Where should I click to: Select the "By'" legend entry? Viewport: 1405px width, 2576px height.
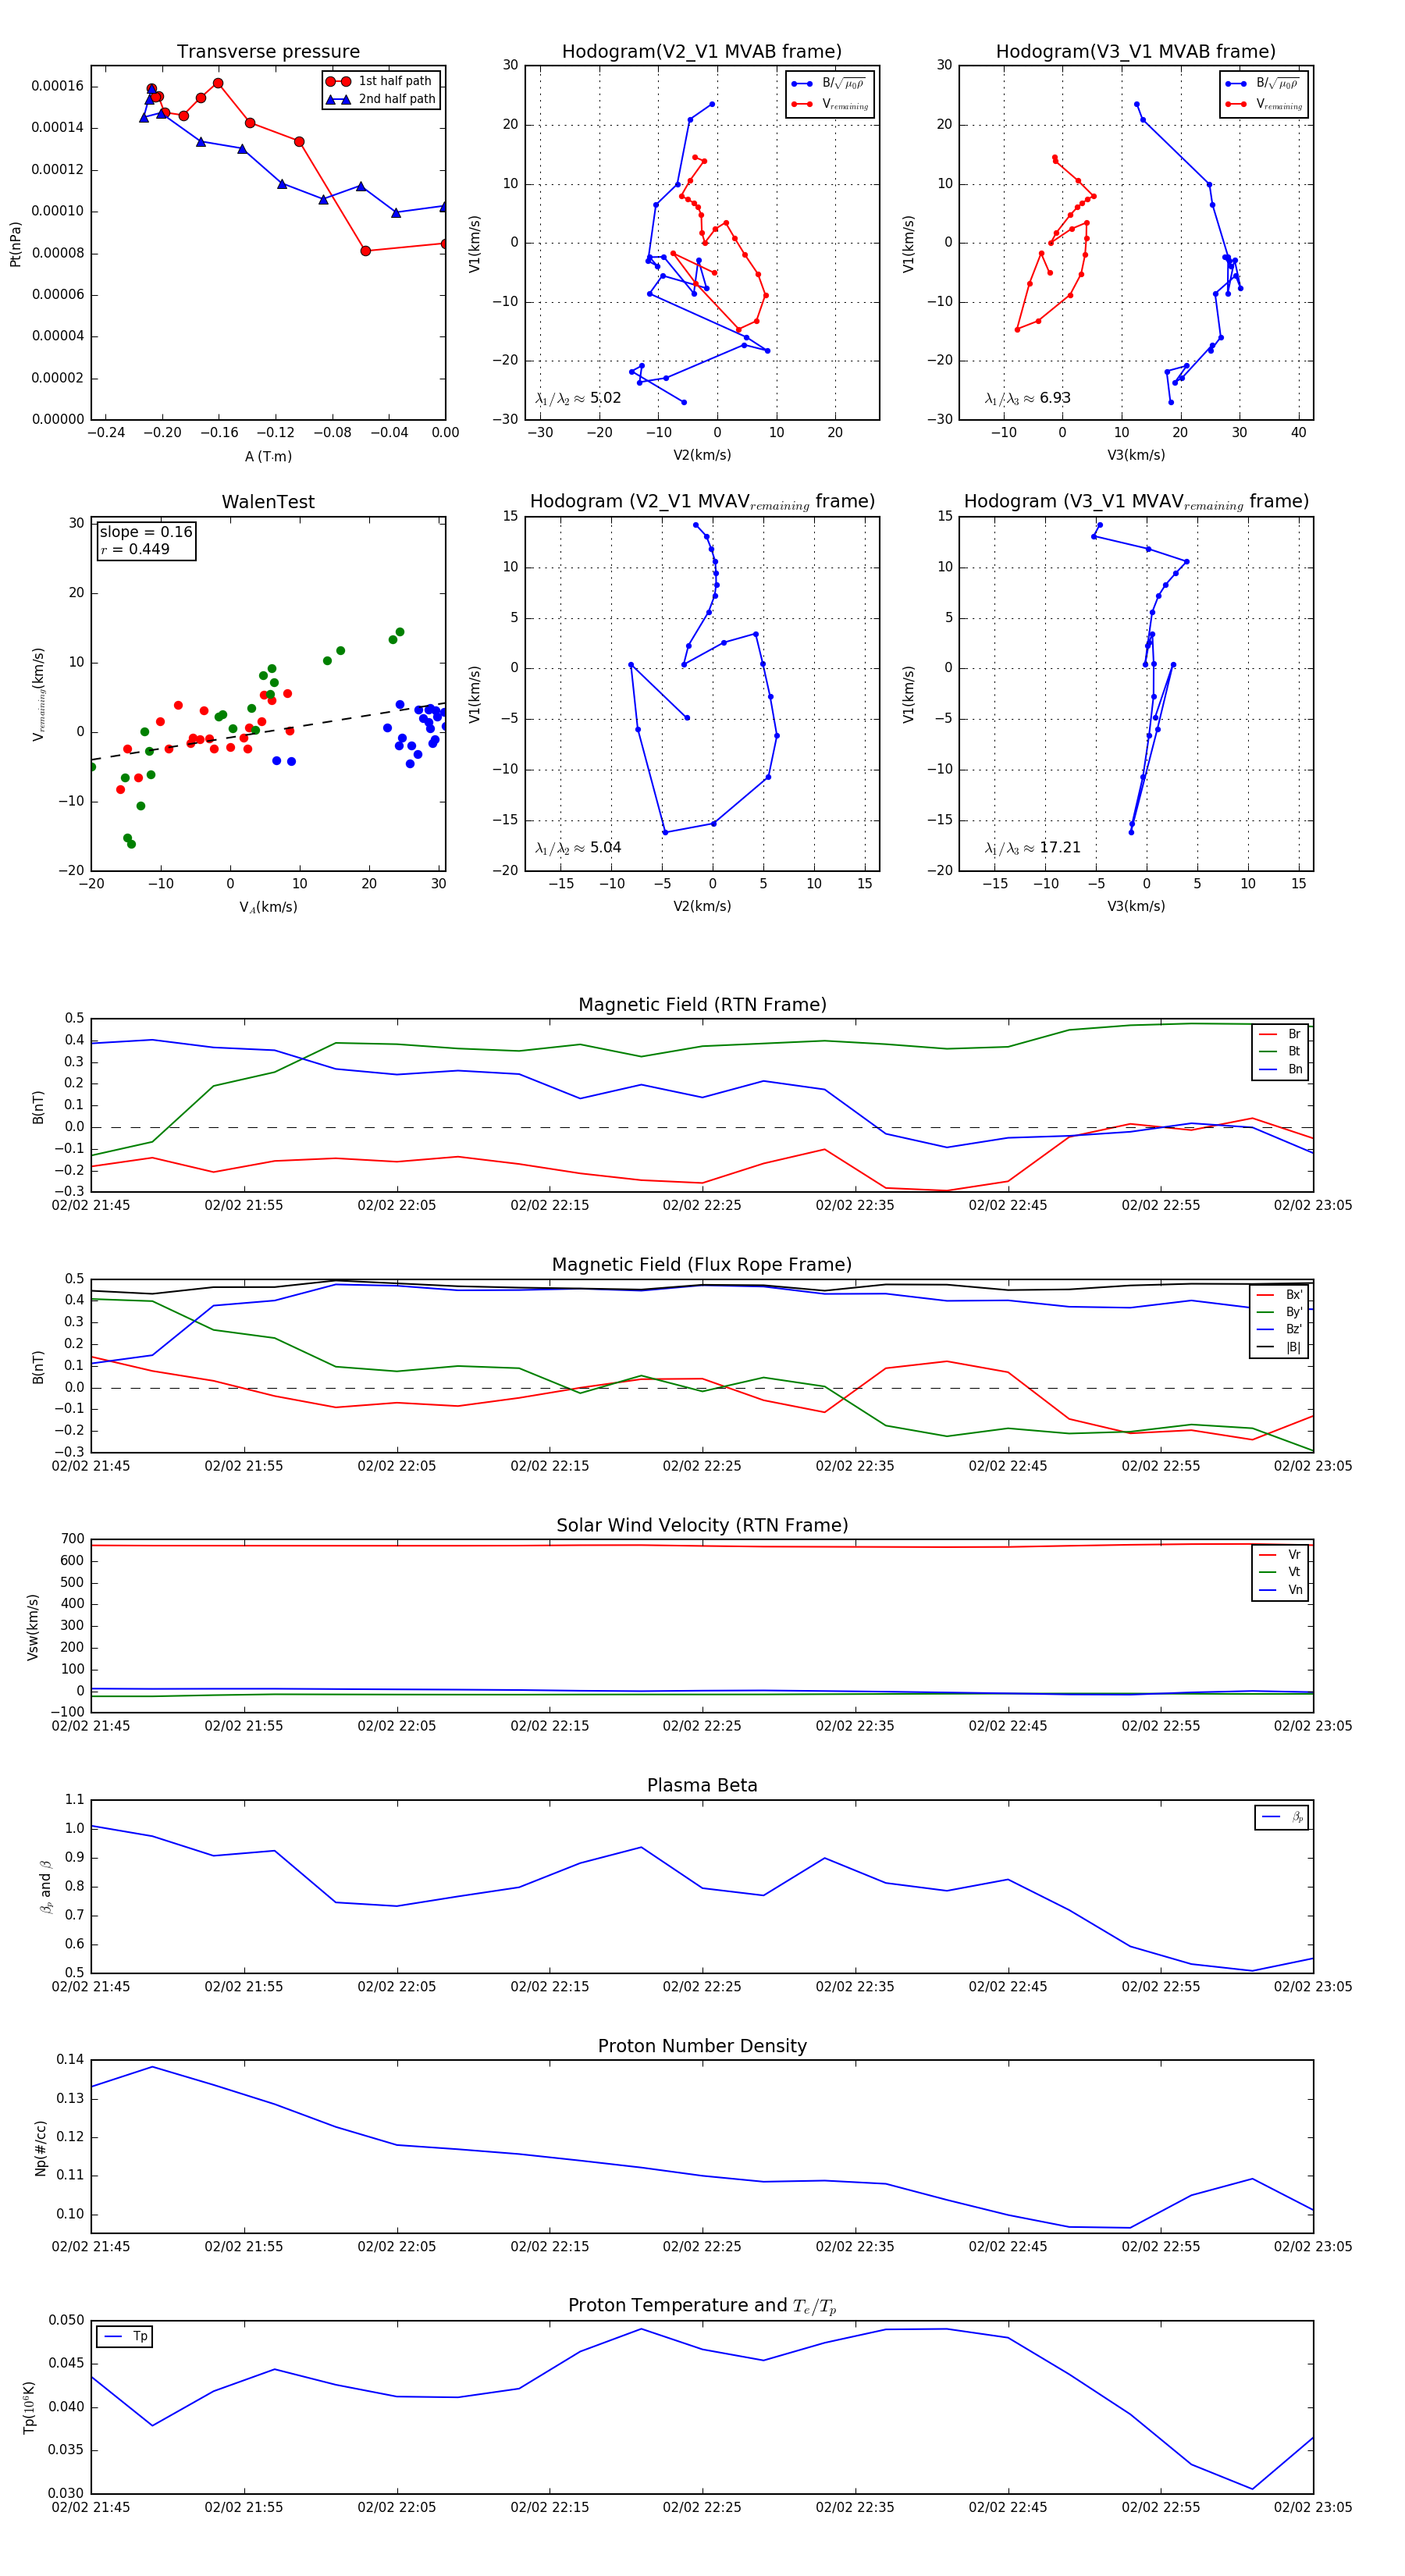point(1280,1312)
